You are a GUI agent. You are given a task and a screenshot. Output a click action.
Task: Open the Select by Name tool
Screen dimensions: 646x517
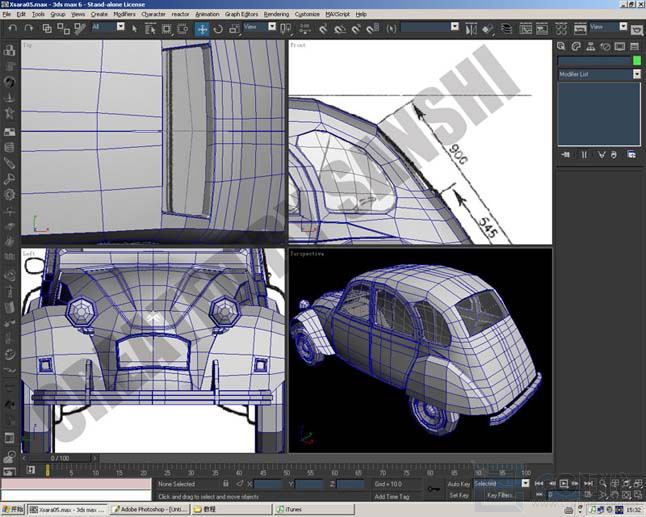point(150,28)
